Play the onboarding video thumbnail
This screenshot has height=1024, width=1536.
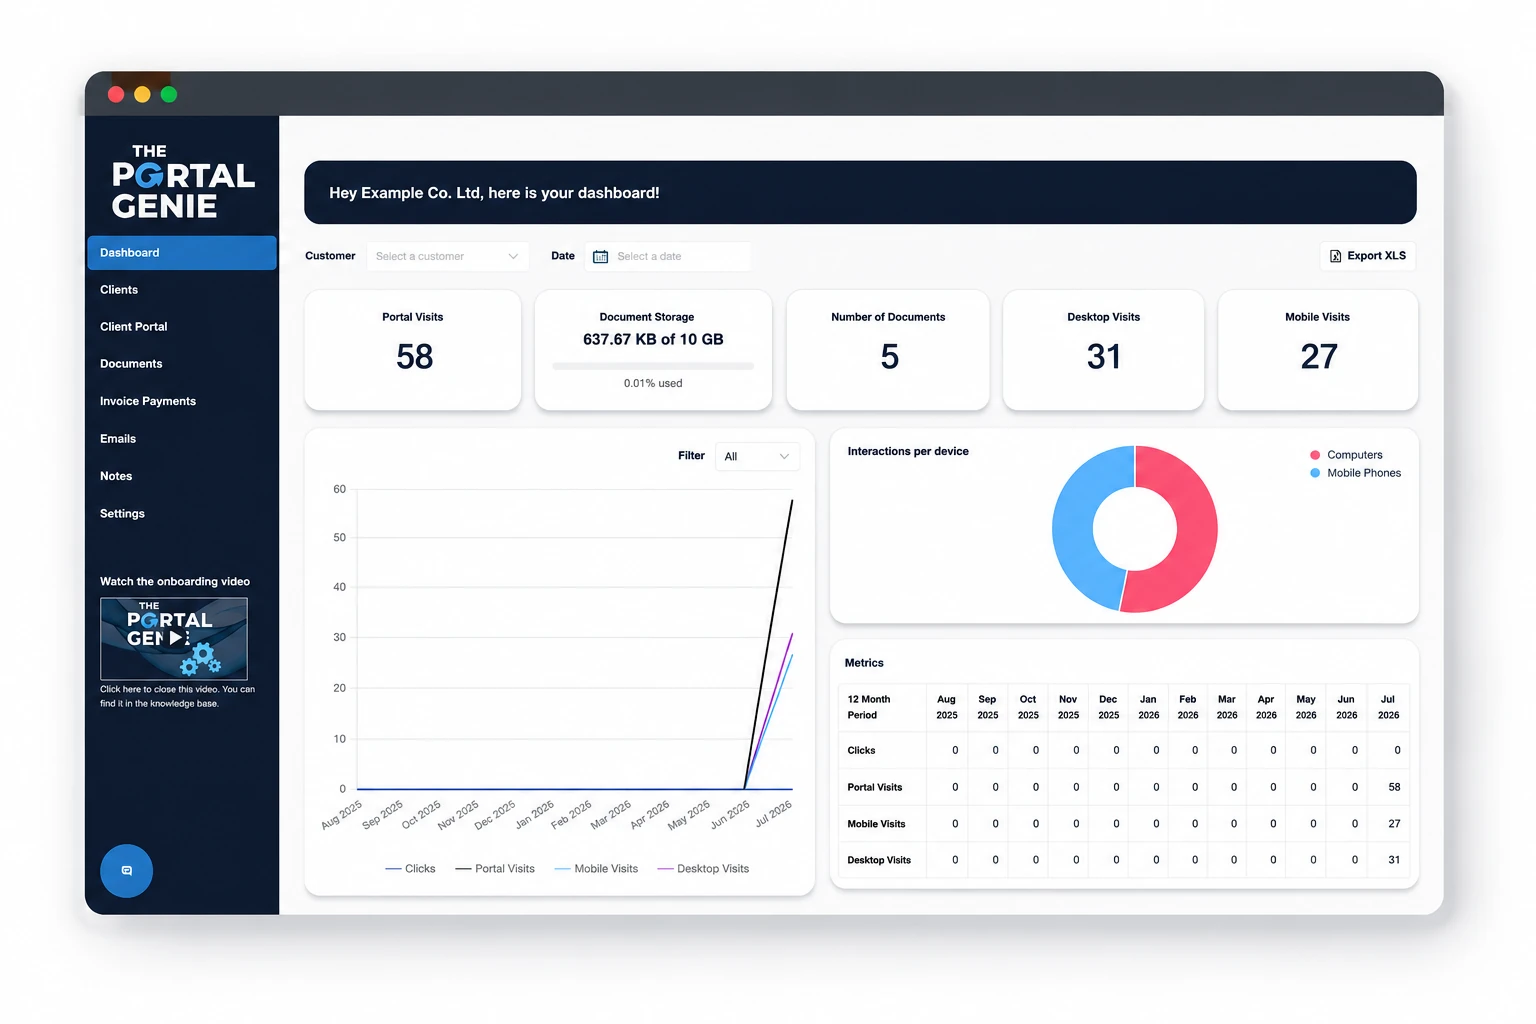[174, 639]
